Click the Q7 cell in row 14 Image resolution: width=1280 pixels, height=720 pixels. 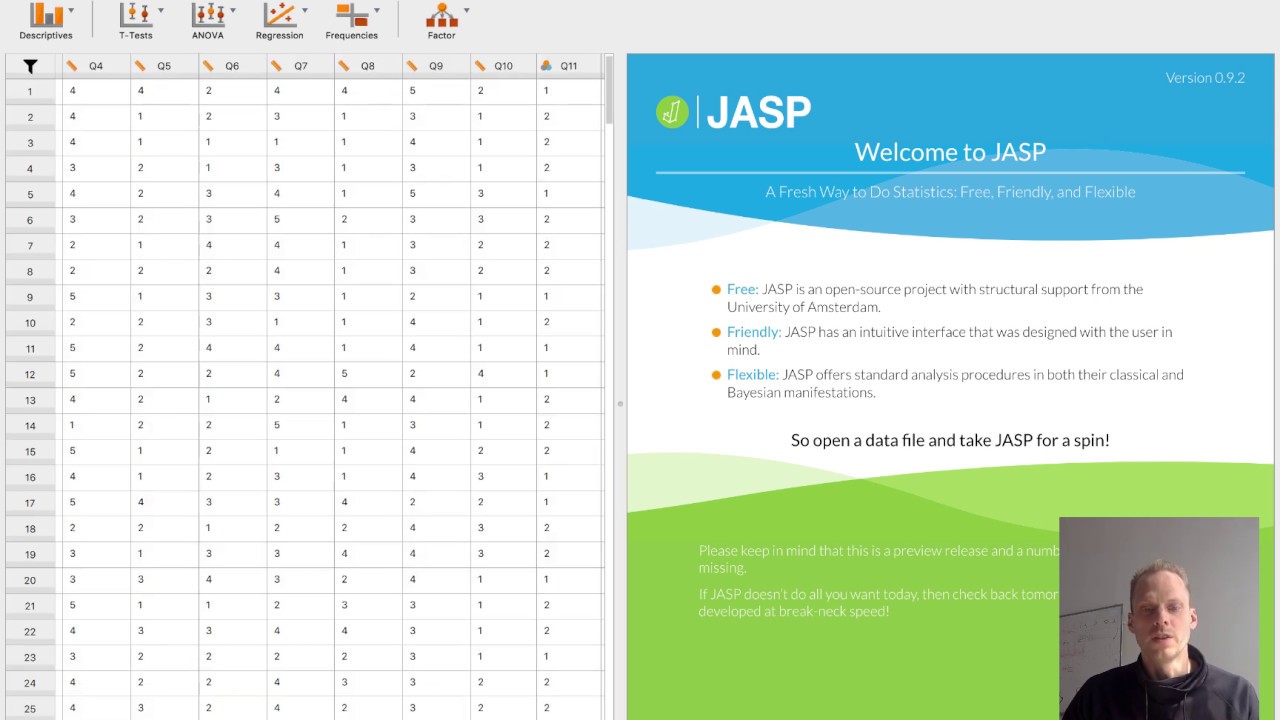[x=301, y=425]
